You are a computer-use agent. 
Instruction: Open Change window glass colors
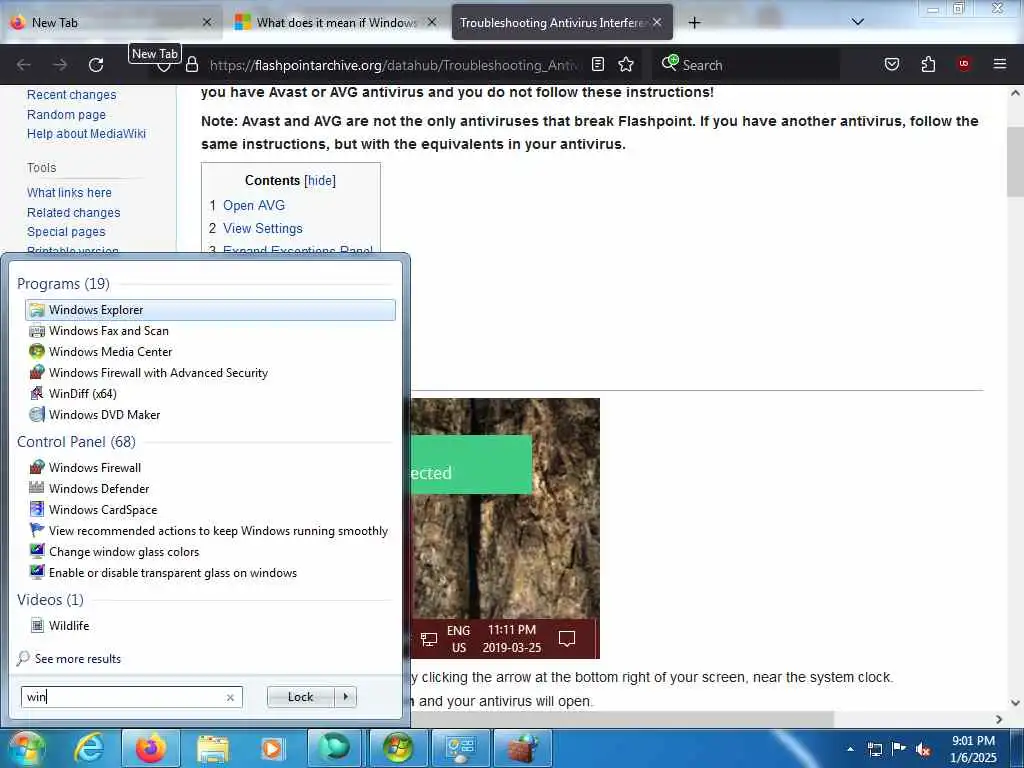coord(210,551)
